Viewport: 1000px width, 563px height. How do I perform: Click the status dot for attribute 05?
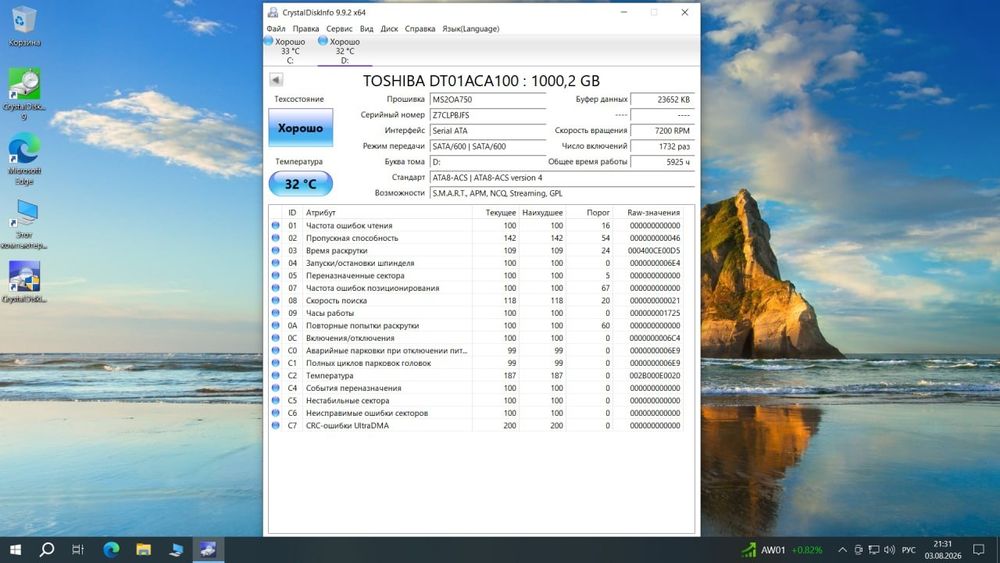276,275
